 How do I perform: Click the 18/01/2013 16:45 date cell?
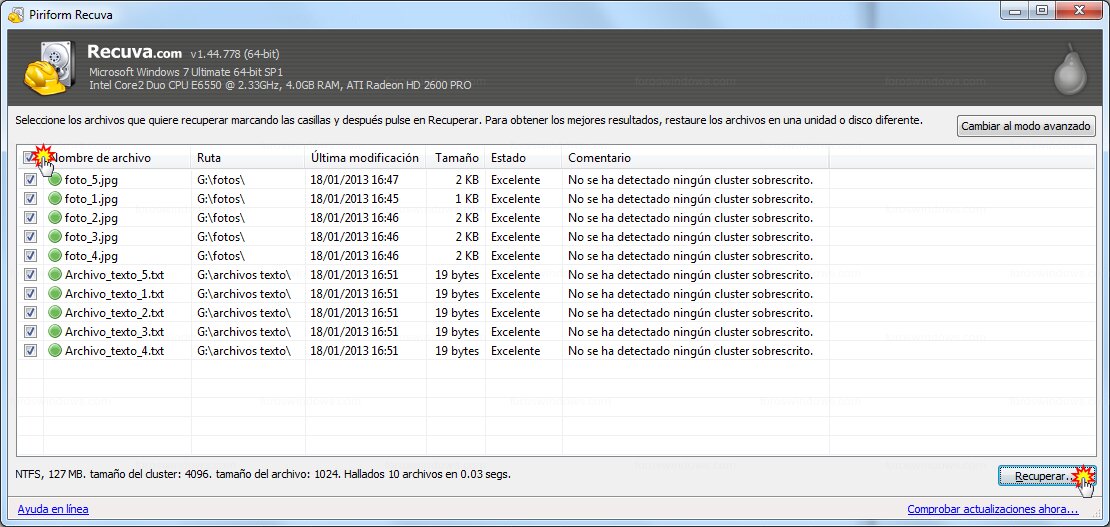coord(354,199)
